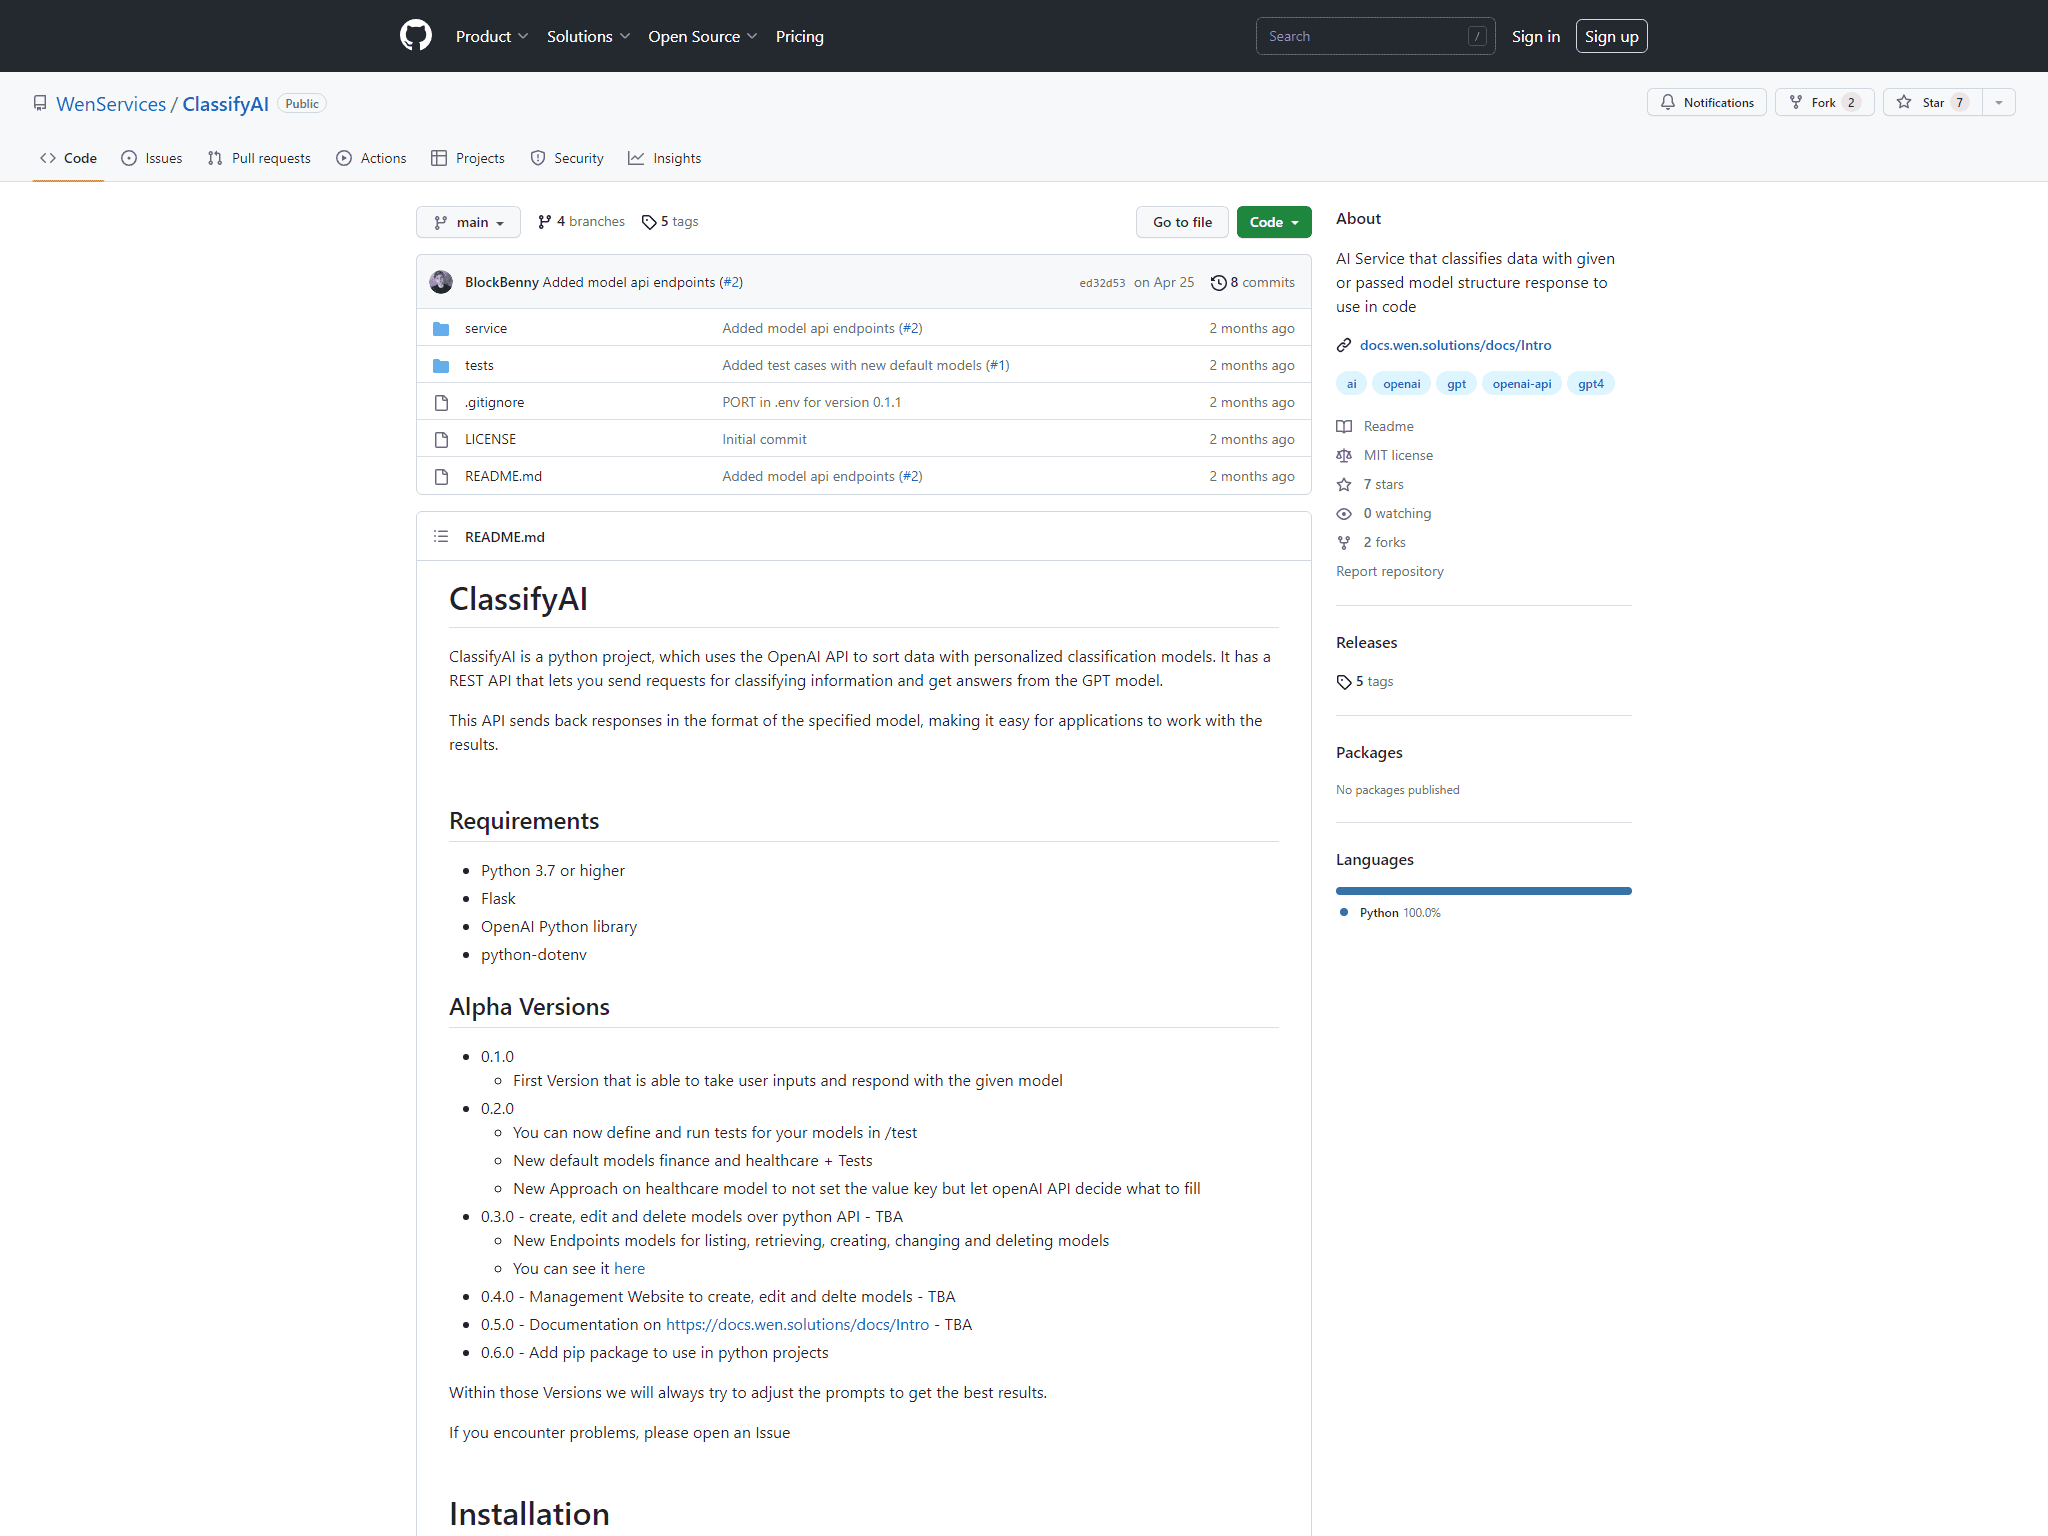Image resolution: width=2048 pixels, height=1536 pixels.
Task: Click the LICENSE file icon
Action: [441, 439]
